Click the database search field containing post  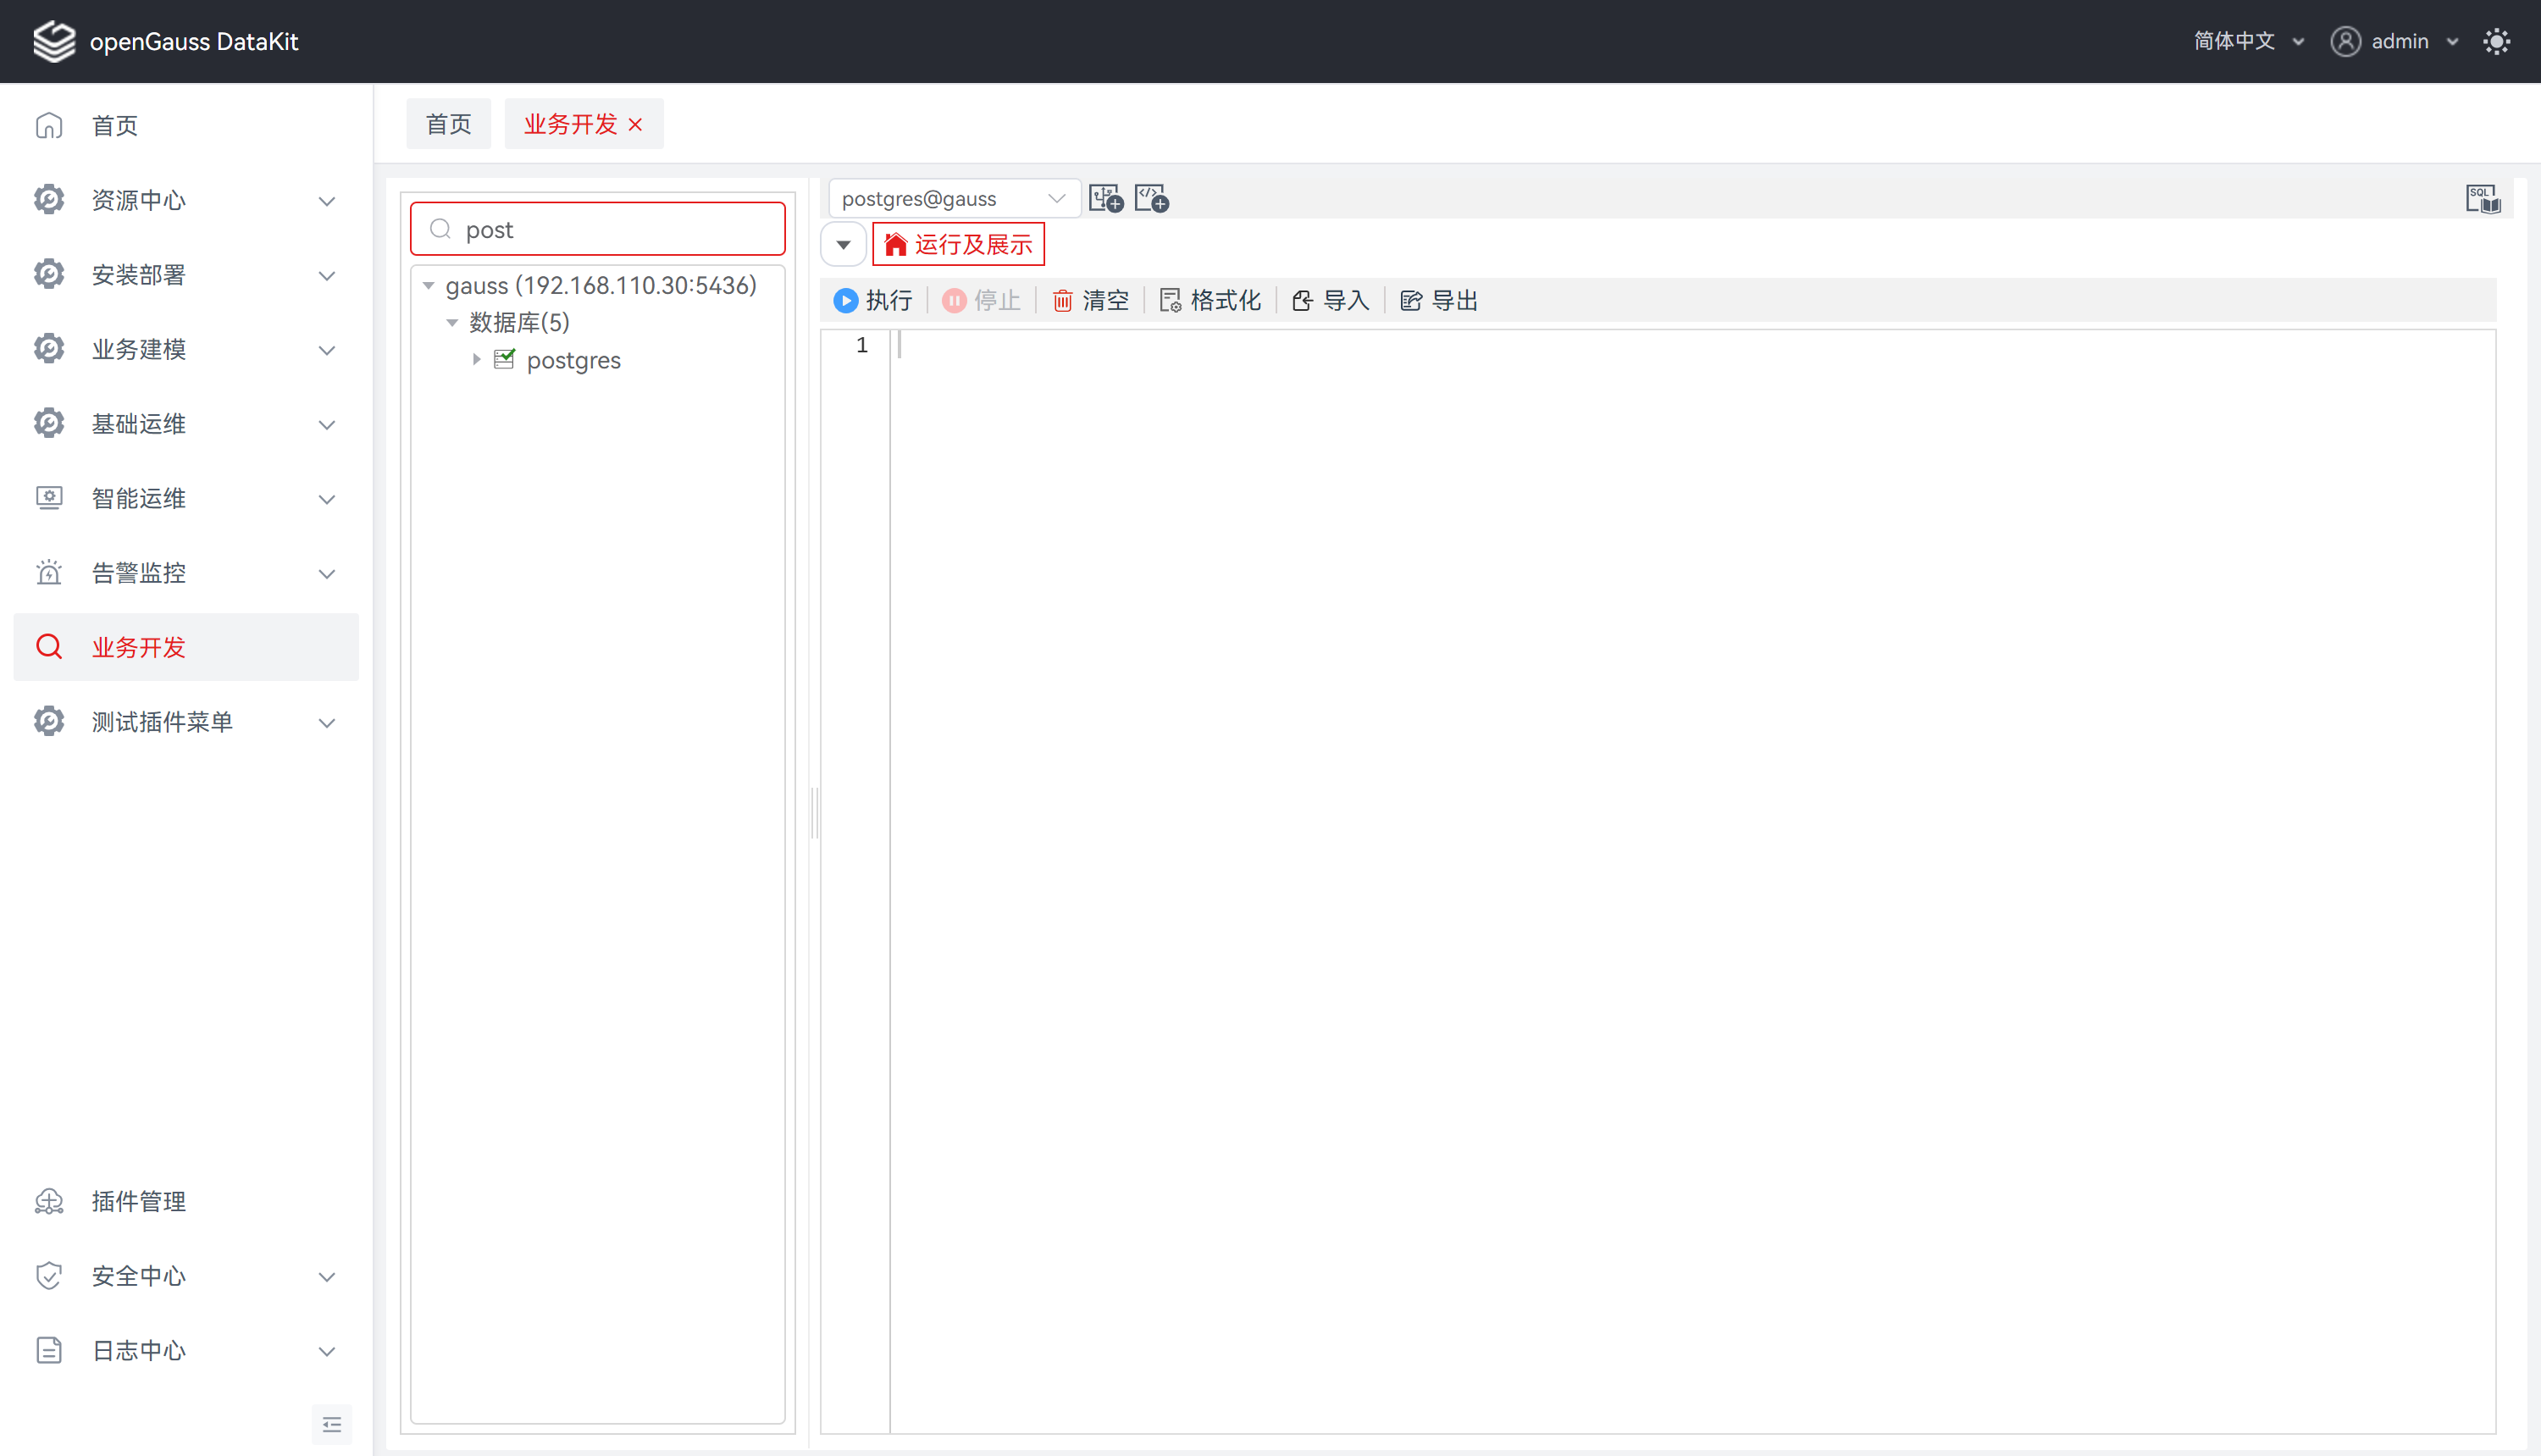pyautogui.click(x=610, y=229)
